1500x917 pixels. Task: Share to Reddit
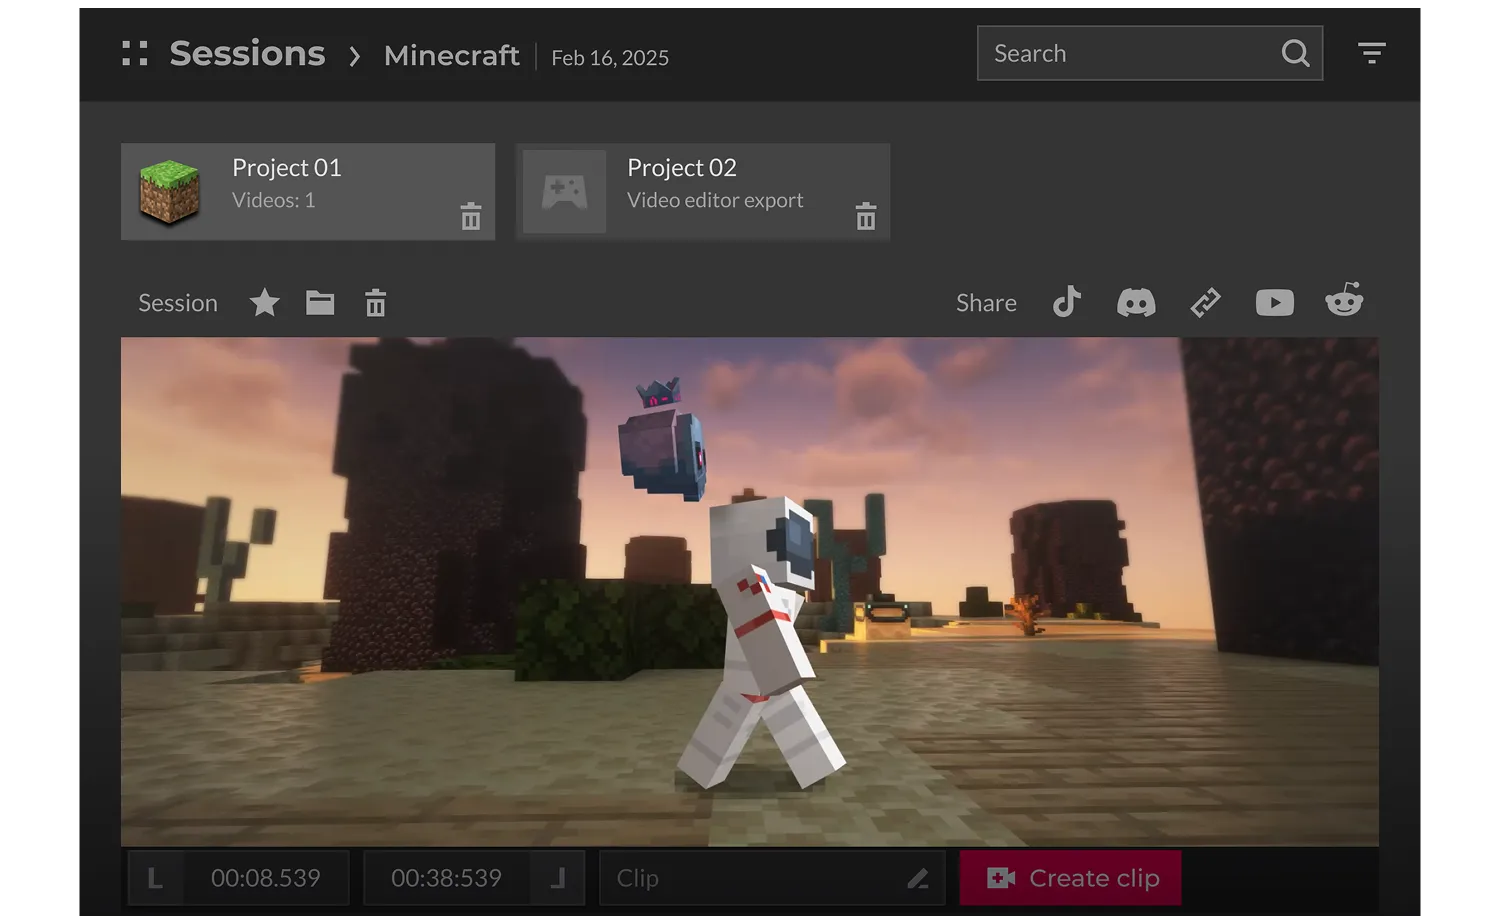pyautogui.click(x=1344, y=300)
